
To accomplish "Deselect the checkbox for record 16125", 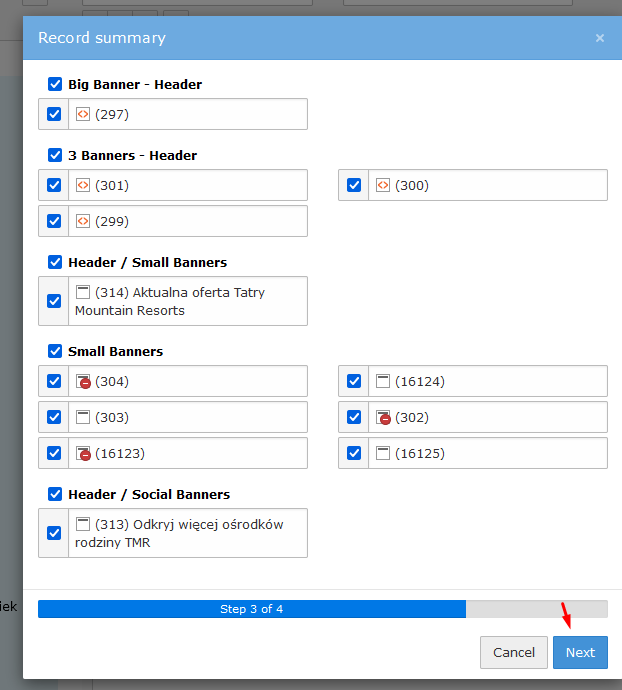I will pos(354,453).
